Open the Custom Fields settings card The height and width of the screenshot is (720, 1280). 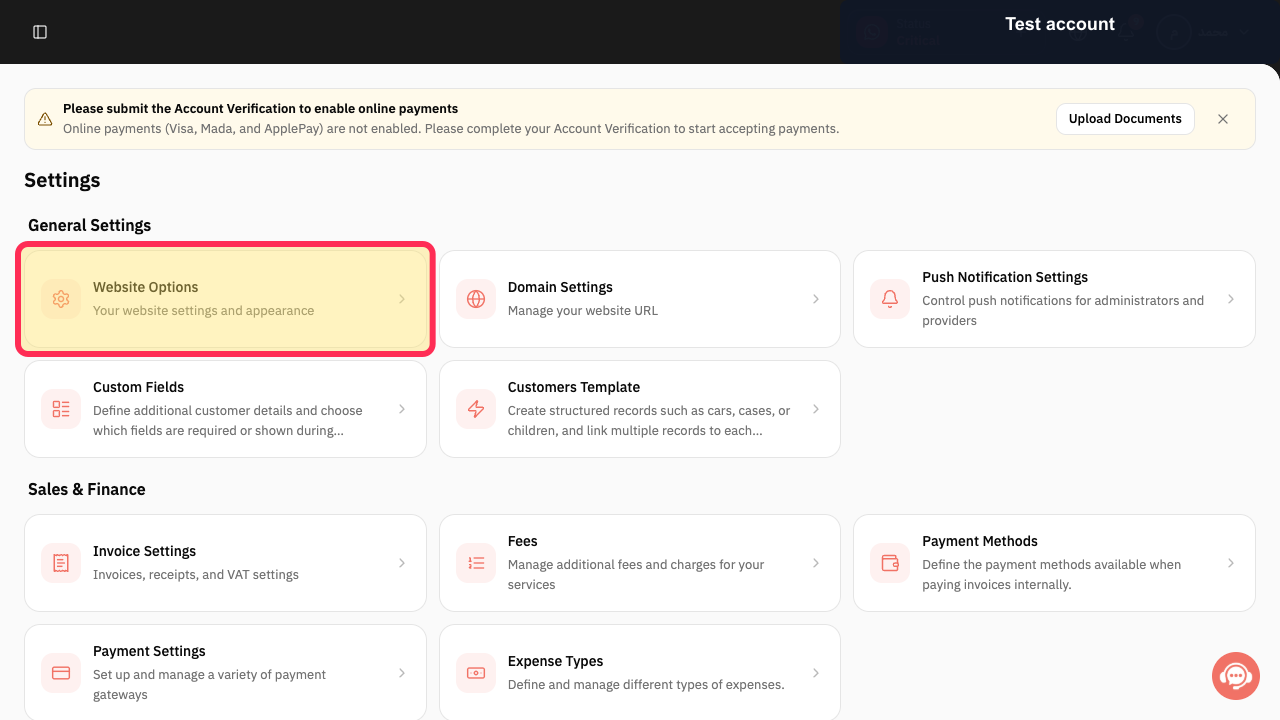(x=226, y=409)
